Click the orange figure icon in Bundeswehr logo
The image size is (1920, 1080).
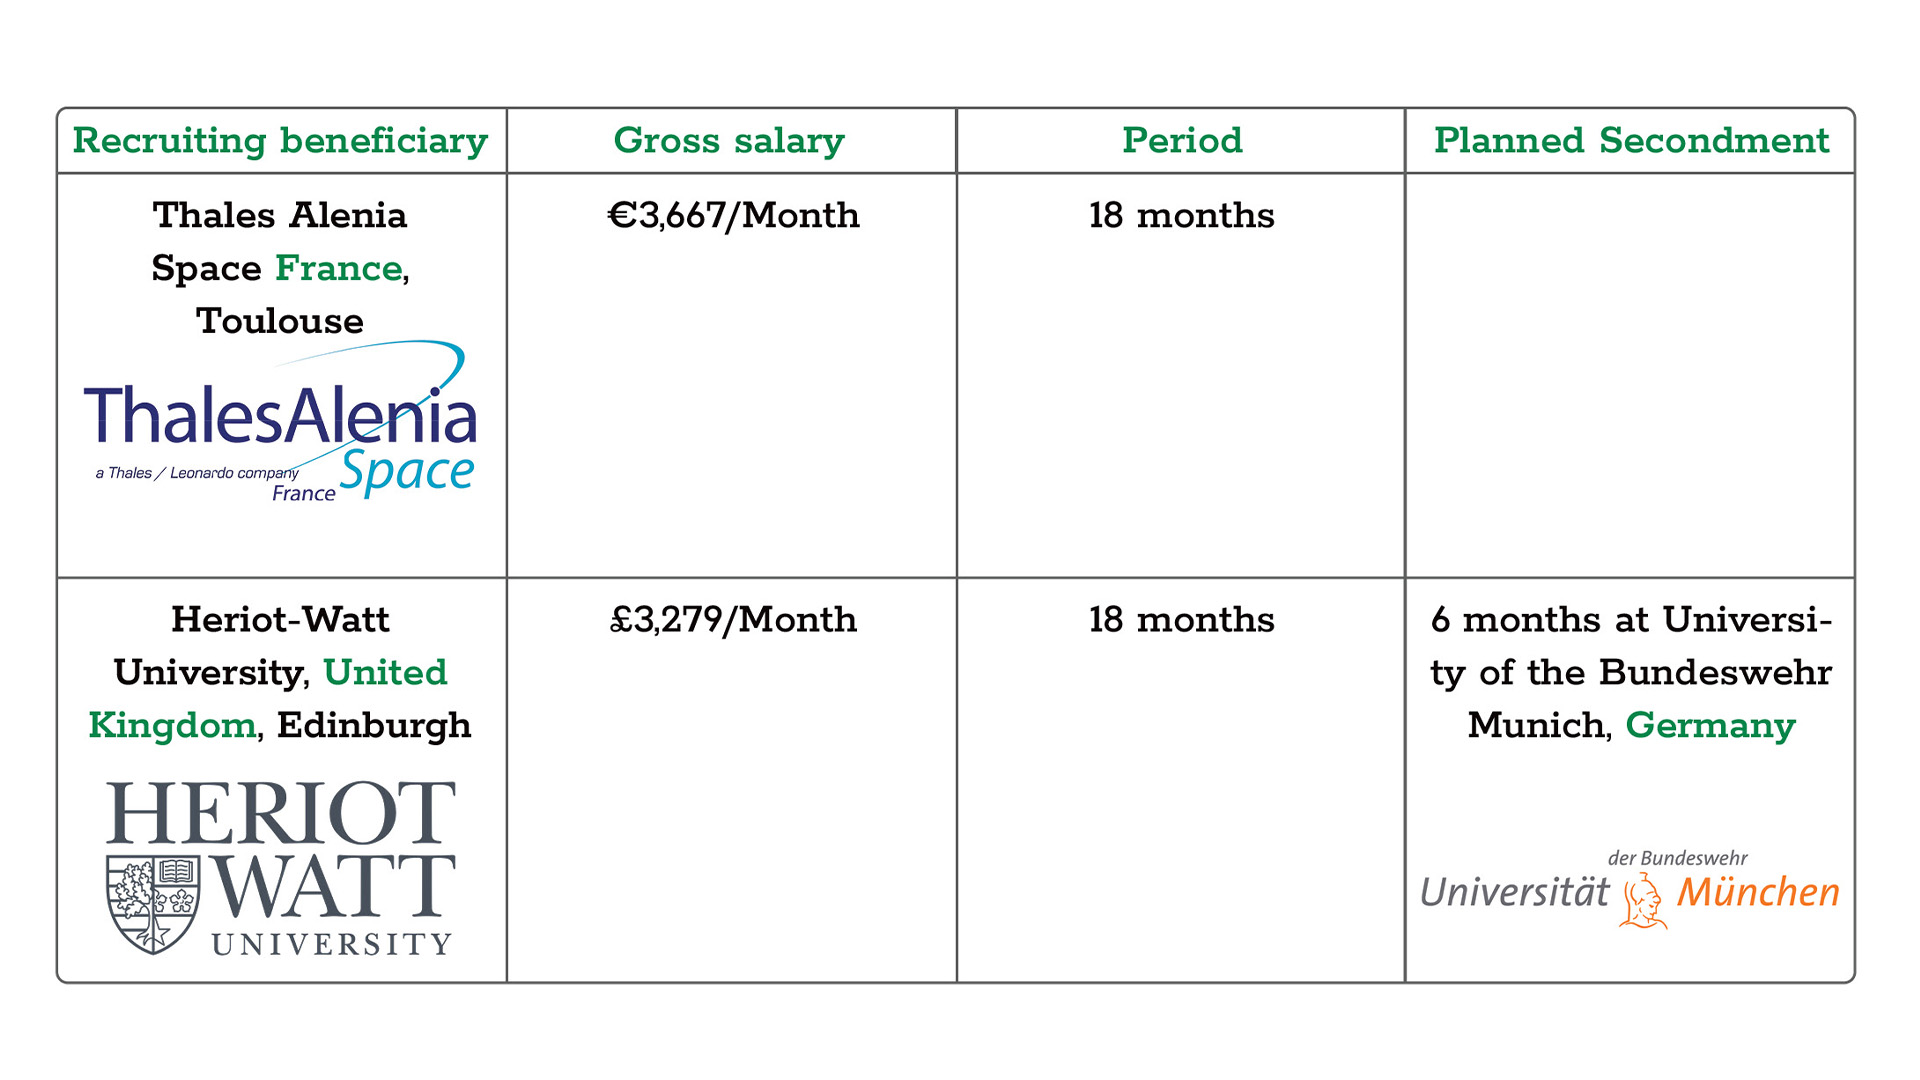[1642, 900]
